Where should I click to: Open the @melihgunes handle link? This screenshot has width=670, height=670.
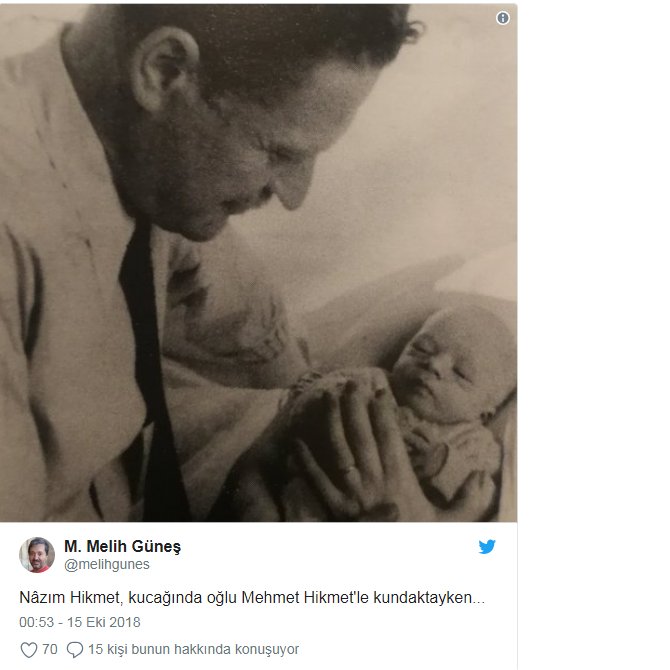point(106,564)
